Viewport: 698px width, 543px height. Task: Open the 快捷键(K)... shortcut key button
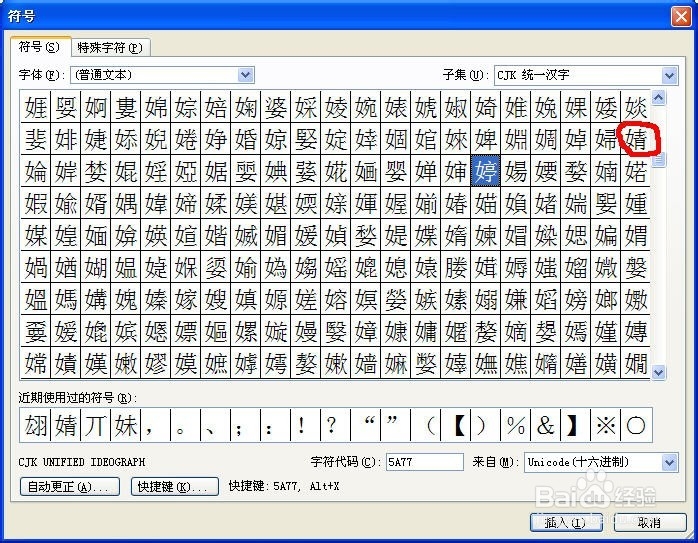174,486
